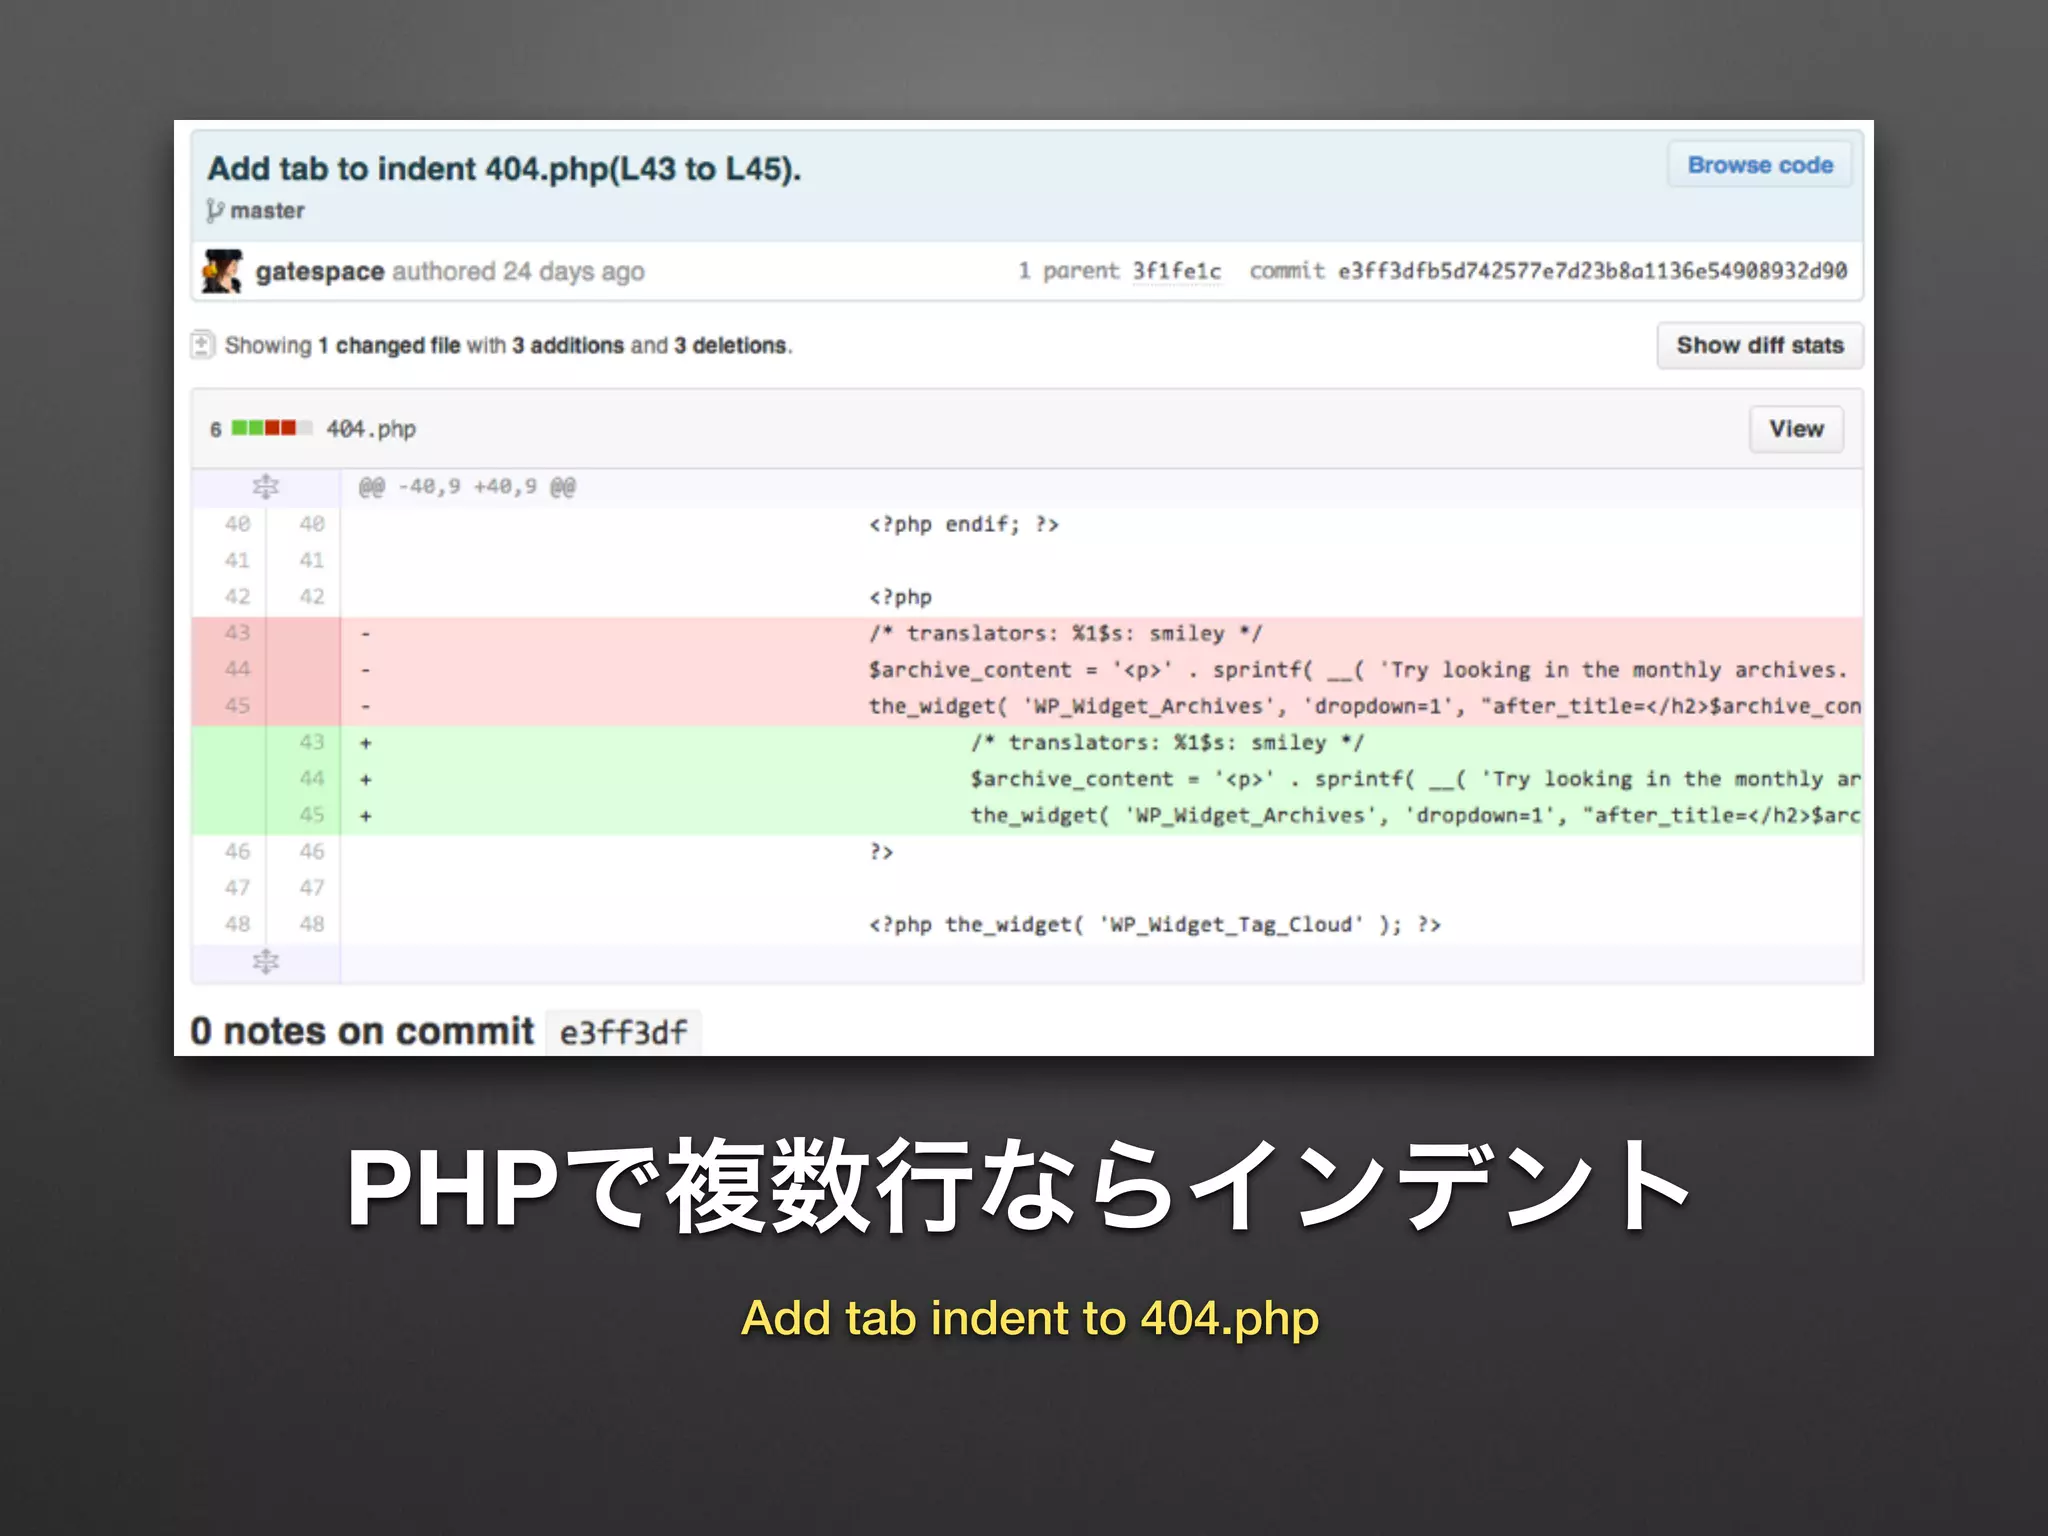The image size is (2048, 1536).
Task: Click removed line 45 number
Action: point(237,705)
